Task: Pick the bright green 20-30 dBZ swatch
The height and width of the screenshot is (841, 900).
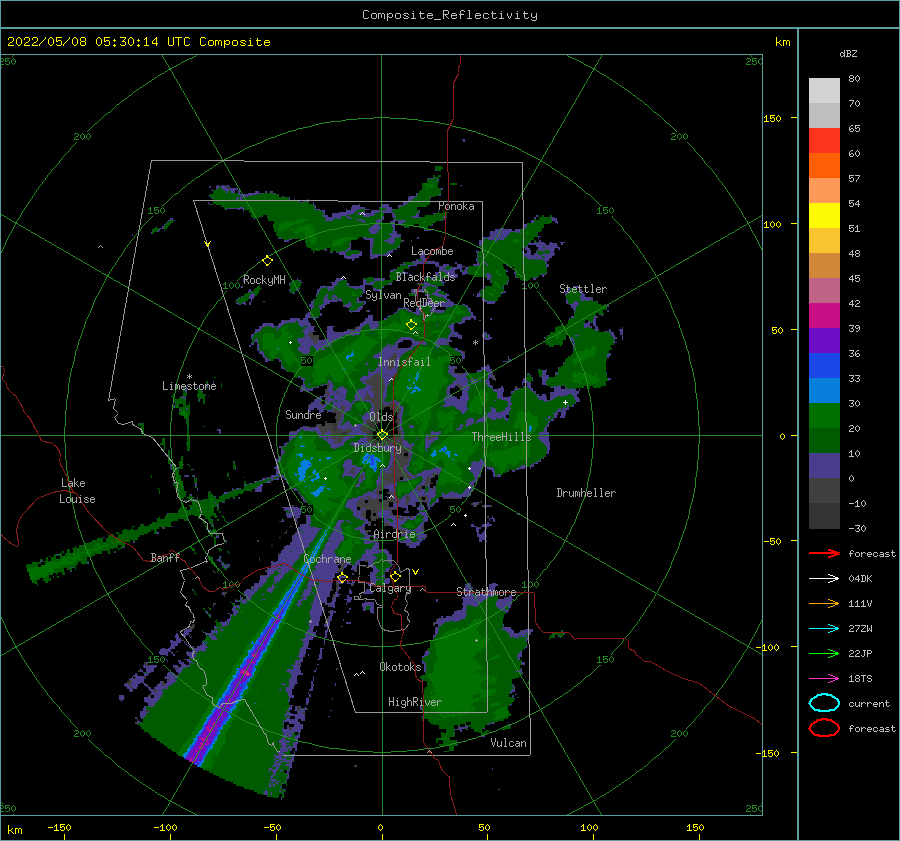Action: (824, 416)
